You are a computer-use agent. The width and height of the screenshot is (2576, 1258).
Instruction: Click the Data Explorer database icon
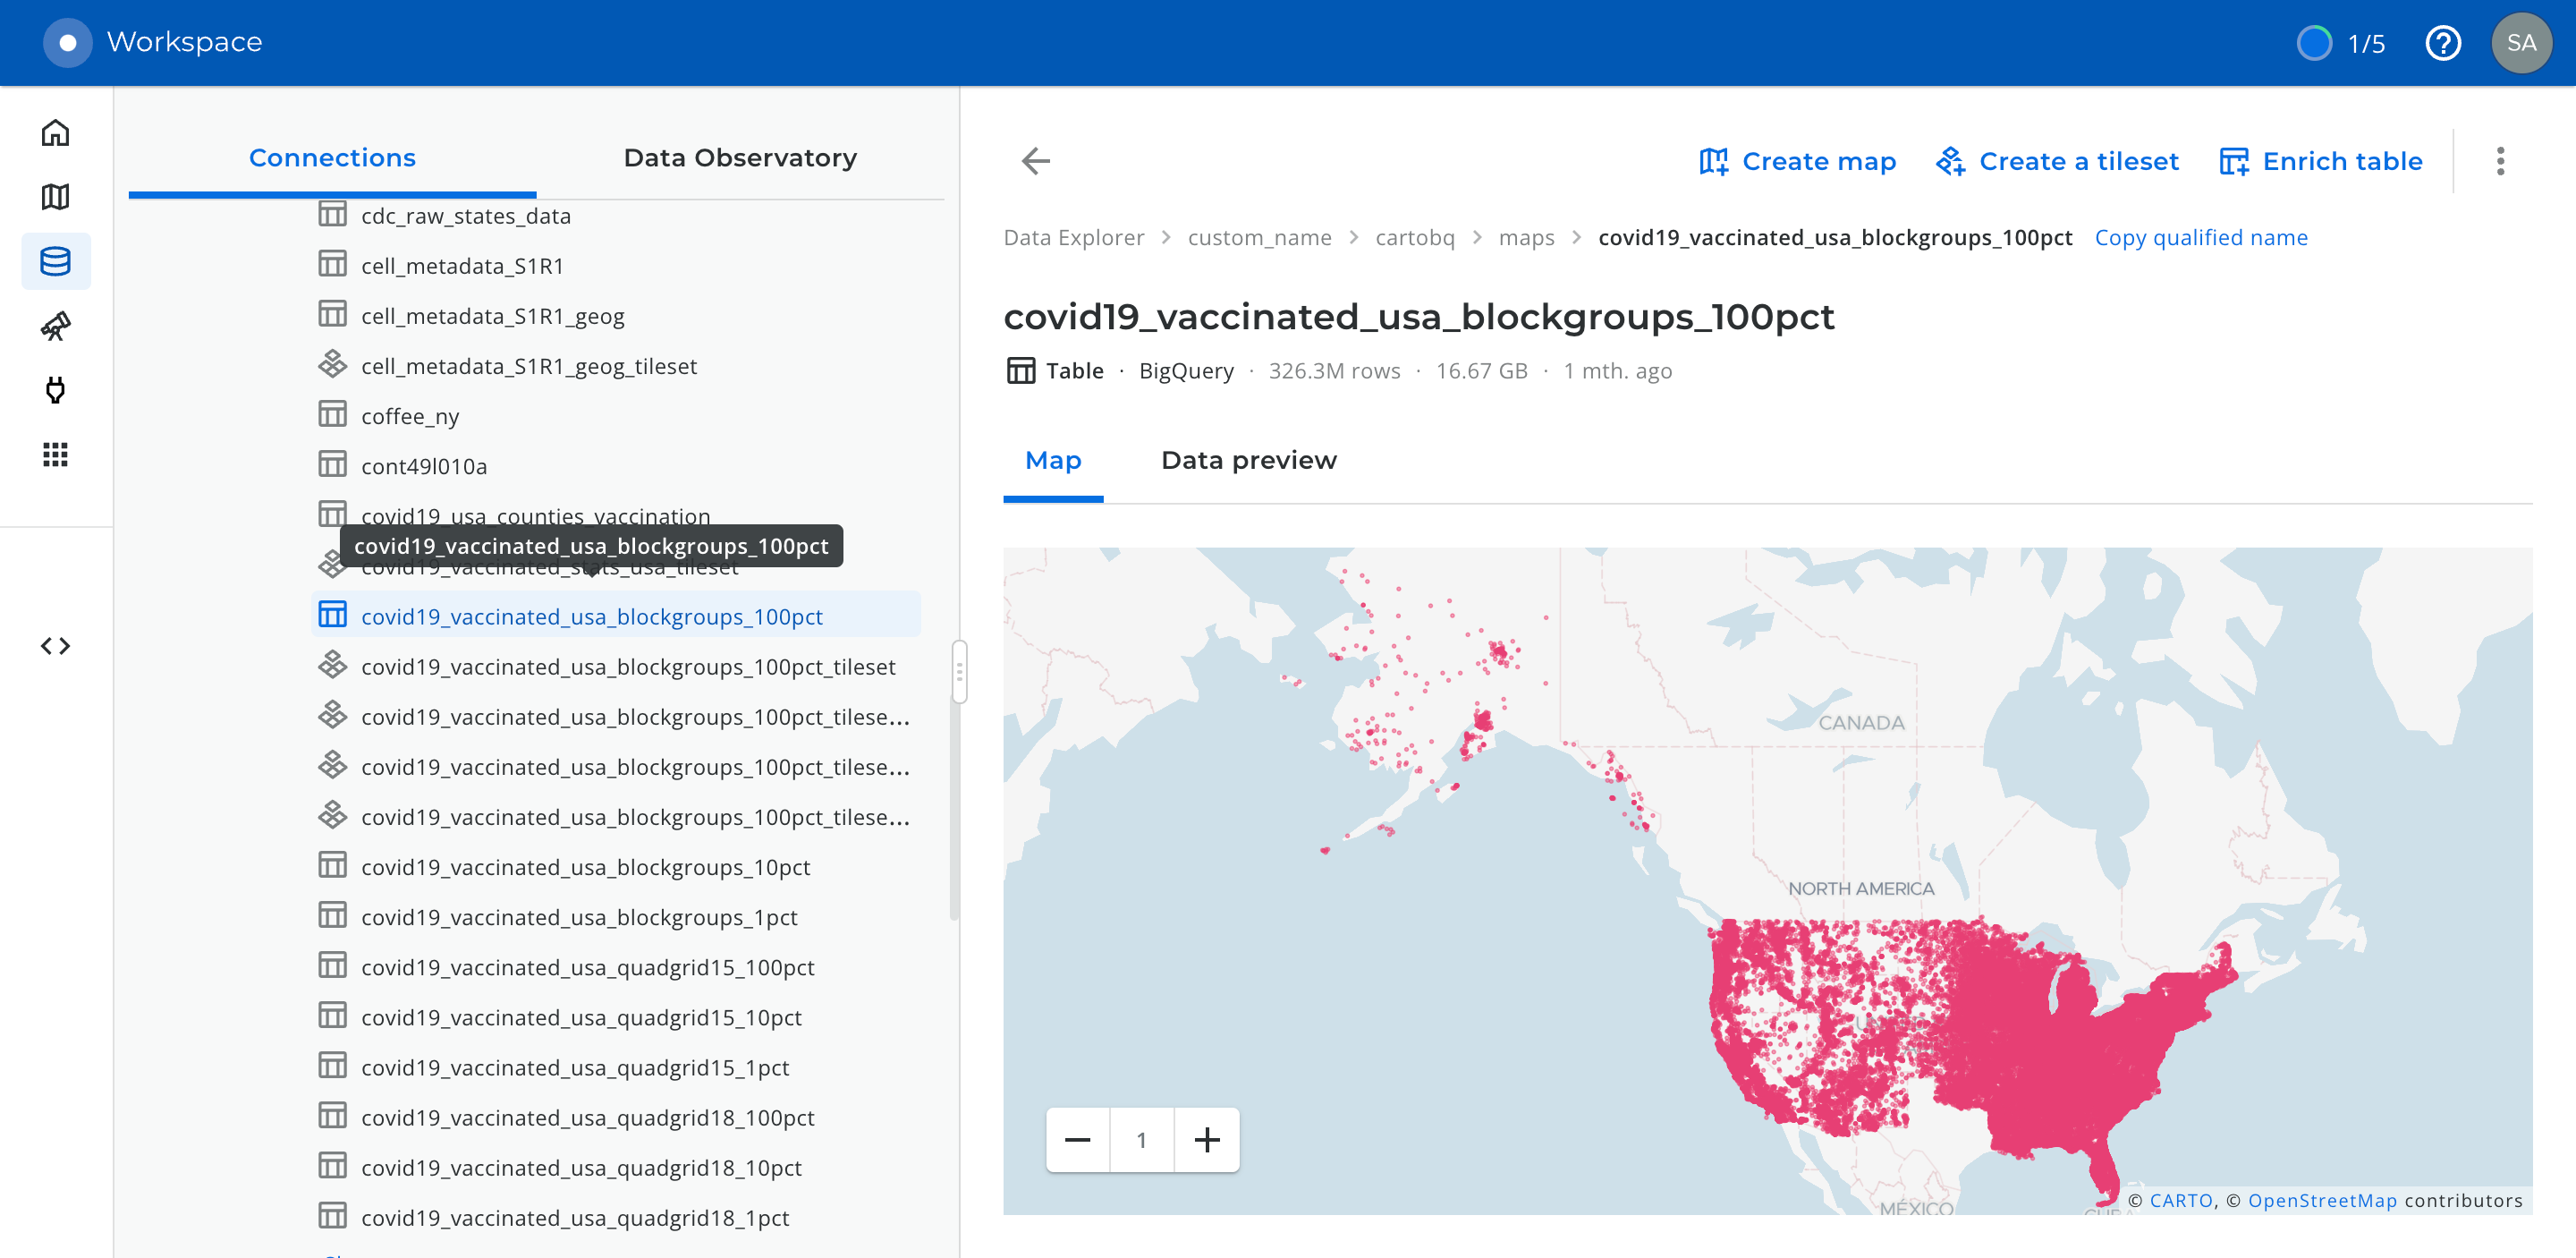tap(55, 261)
